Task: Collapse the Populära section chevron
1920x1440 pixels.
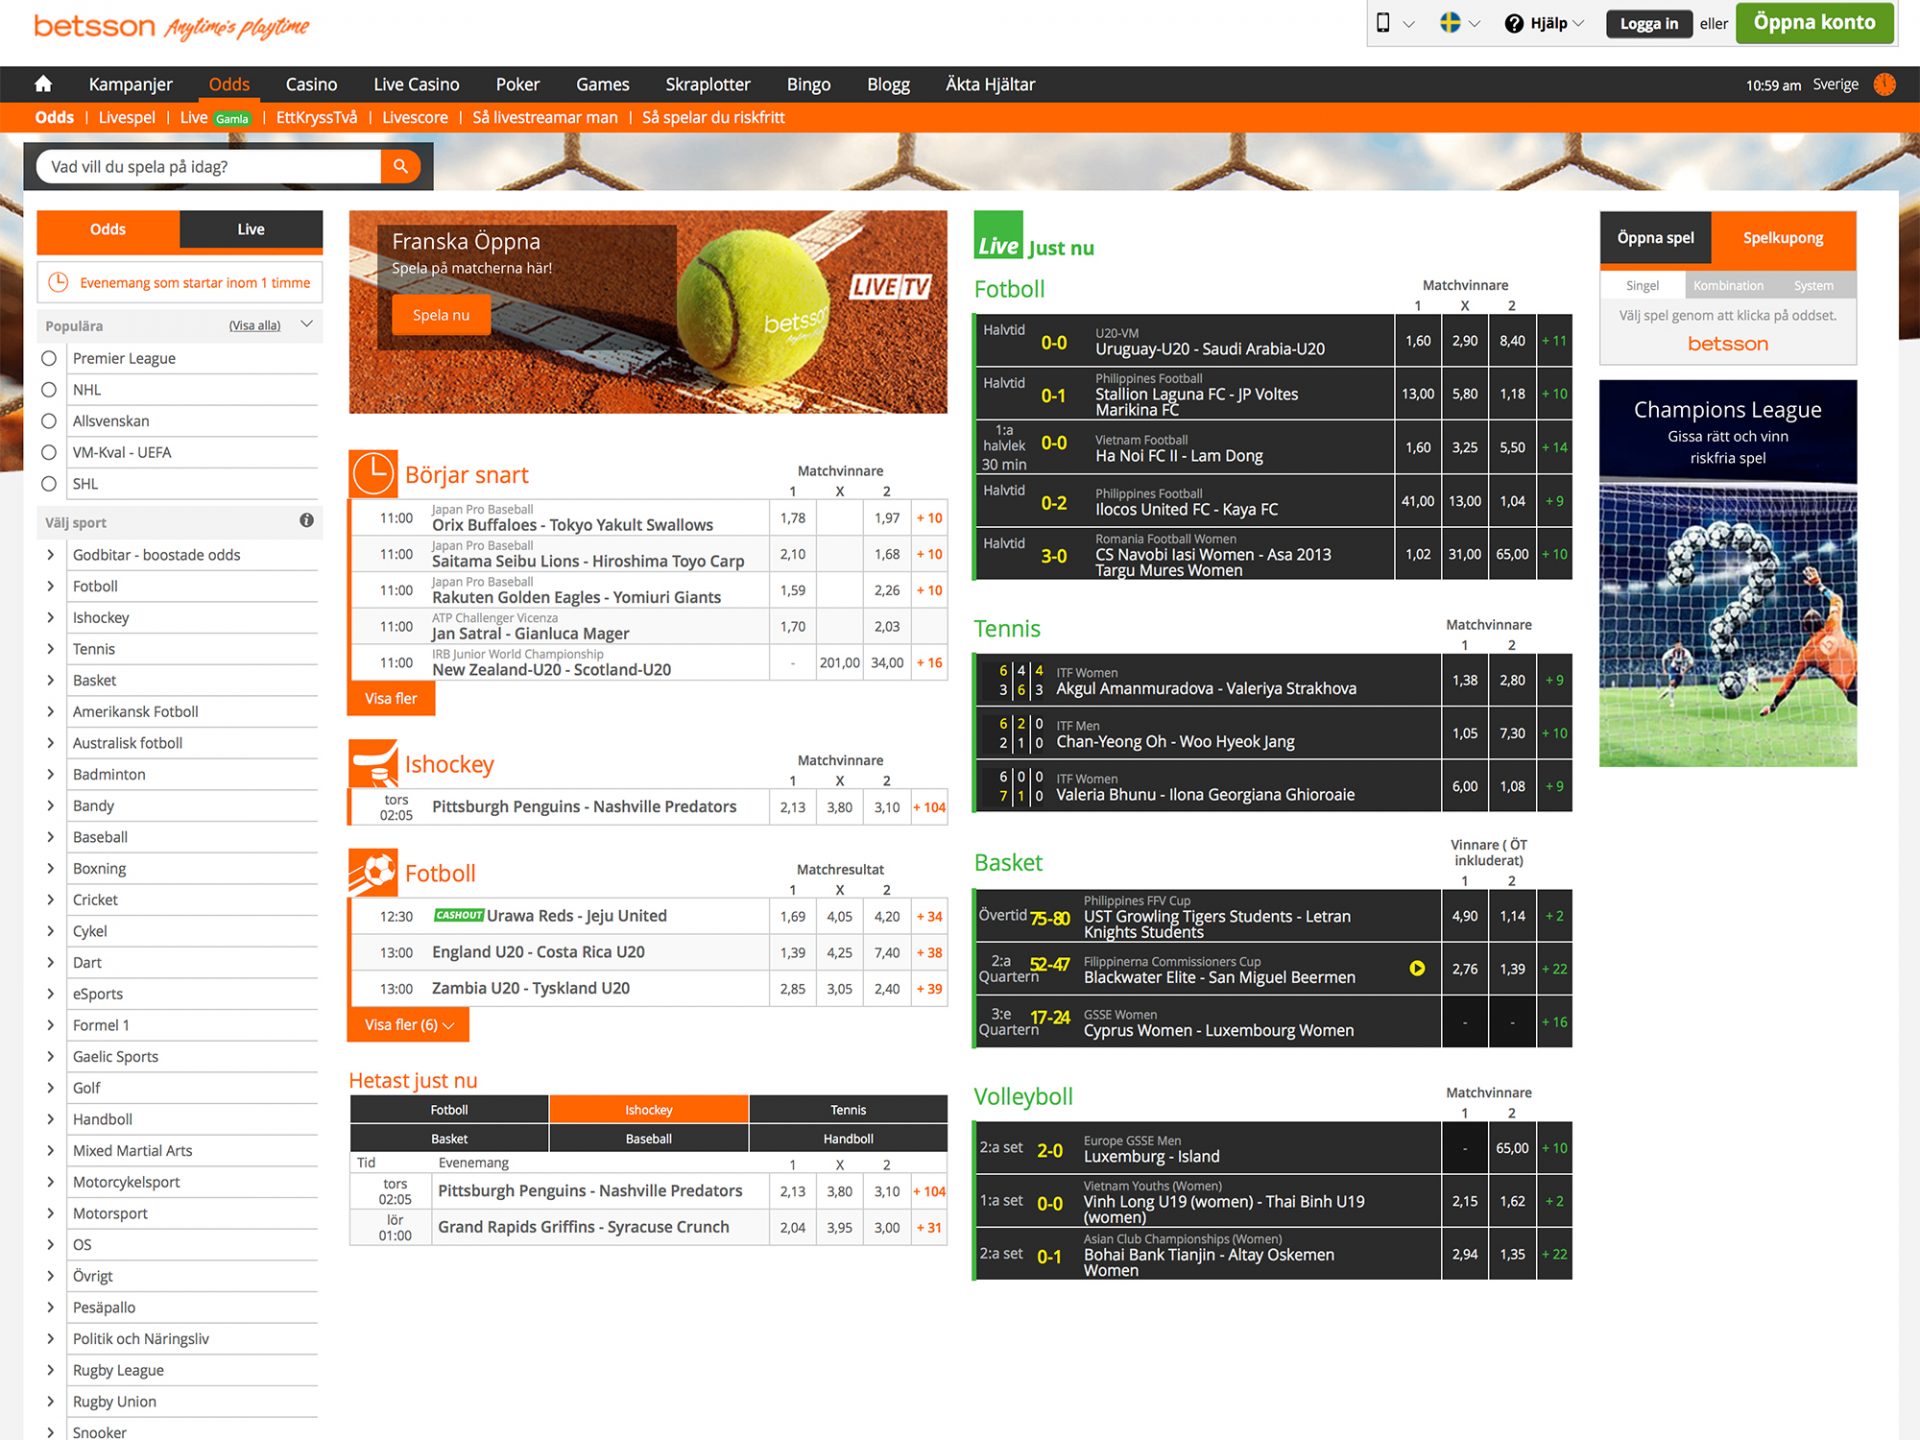Action: click(307, 324)
